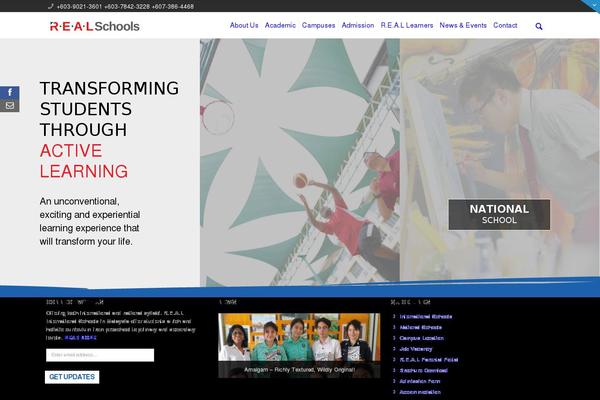Image resolution: width=600 pixels, height=400 pixels.
Task: Open the Amalgam news thumbnail
Action: tap(299, 345)
